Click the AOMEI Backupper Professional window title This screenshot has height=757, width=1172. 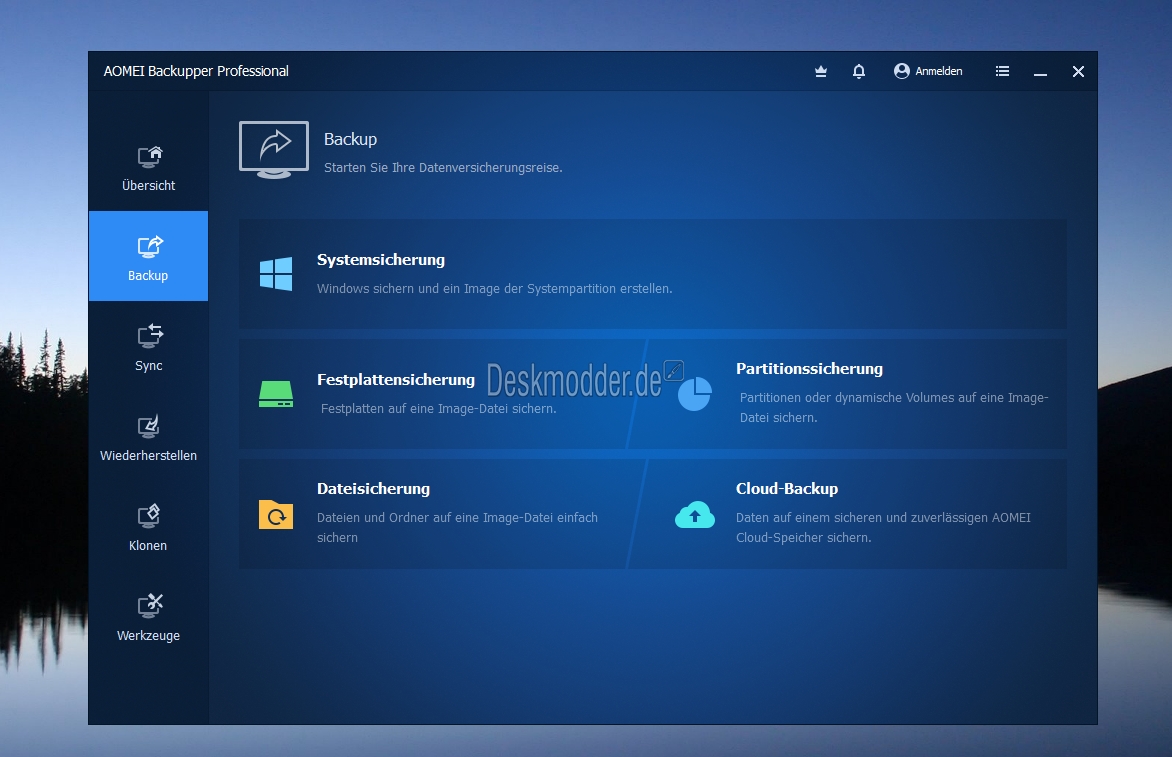(x=196, y=71)
